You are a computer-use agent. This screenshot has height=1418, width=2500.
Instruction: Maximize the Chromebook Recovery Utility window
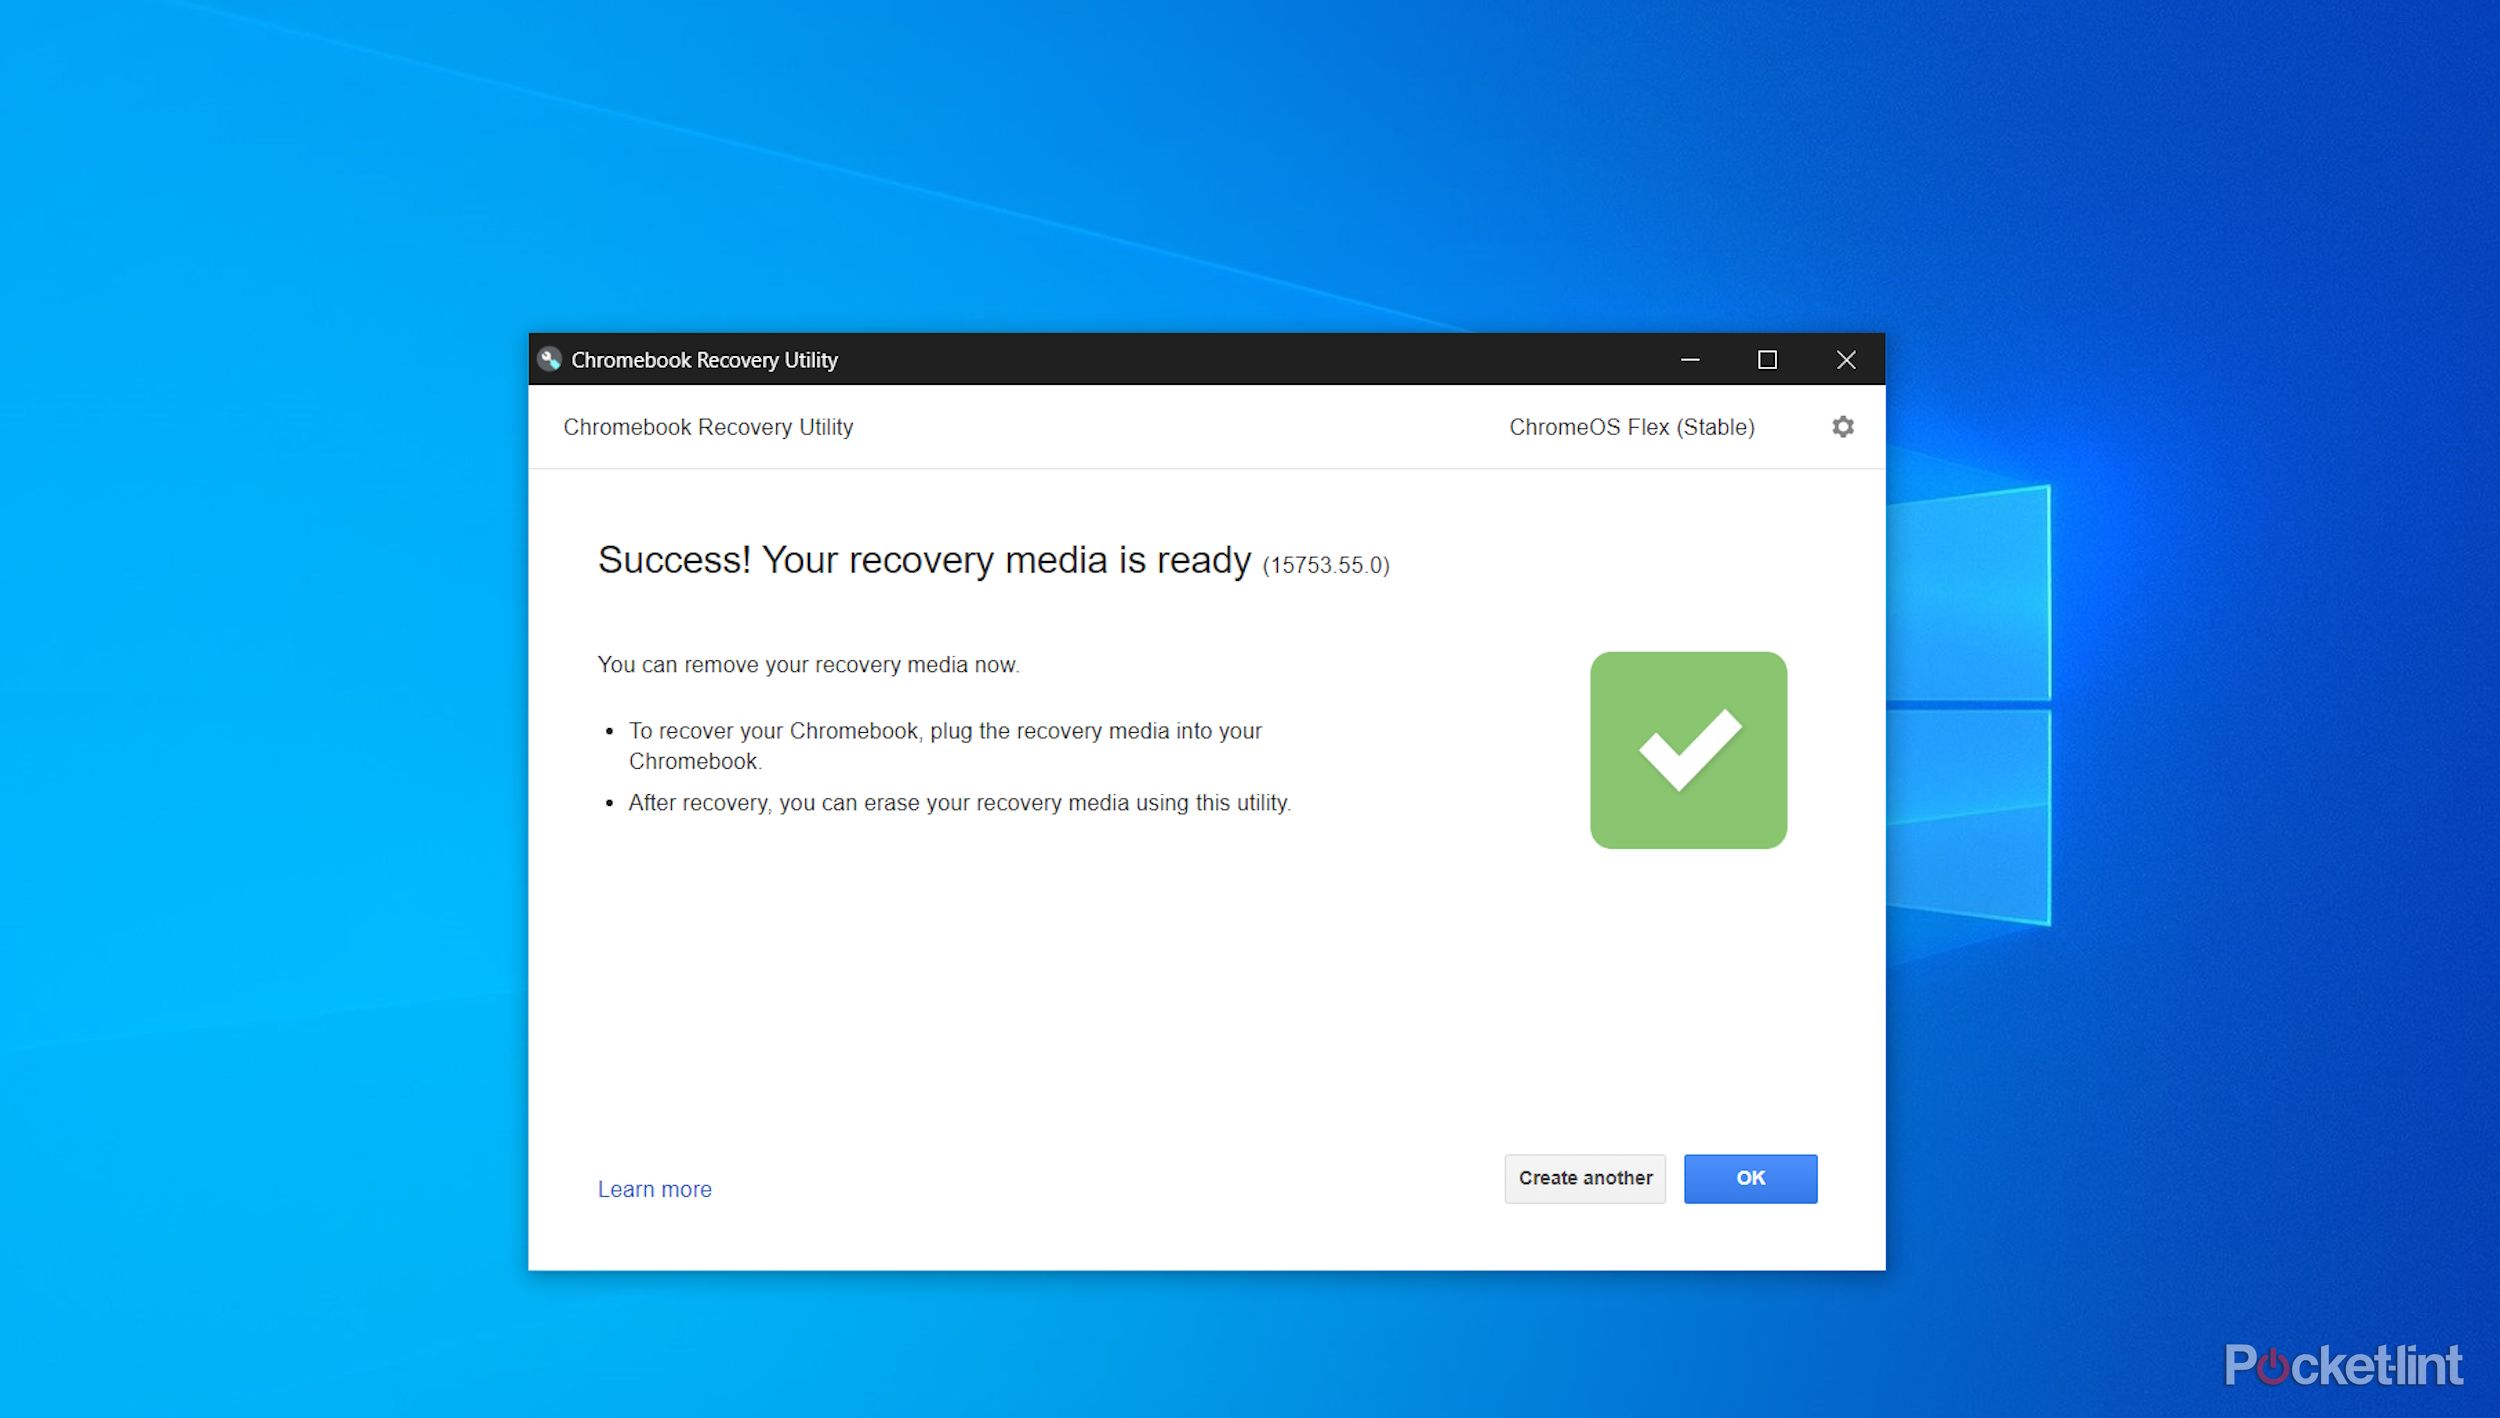(x=1767, y=359)
